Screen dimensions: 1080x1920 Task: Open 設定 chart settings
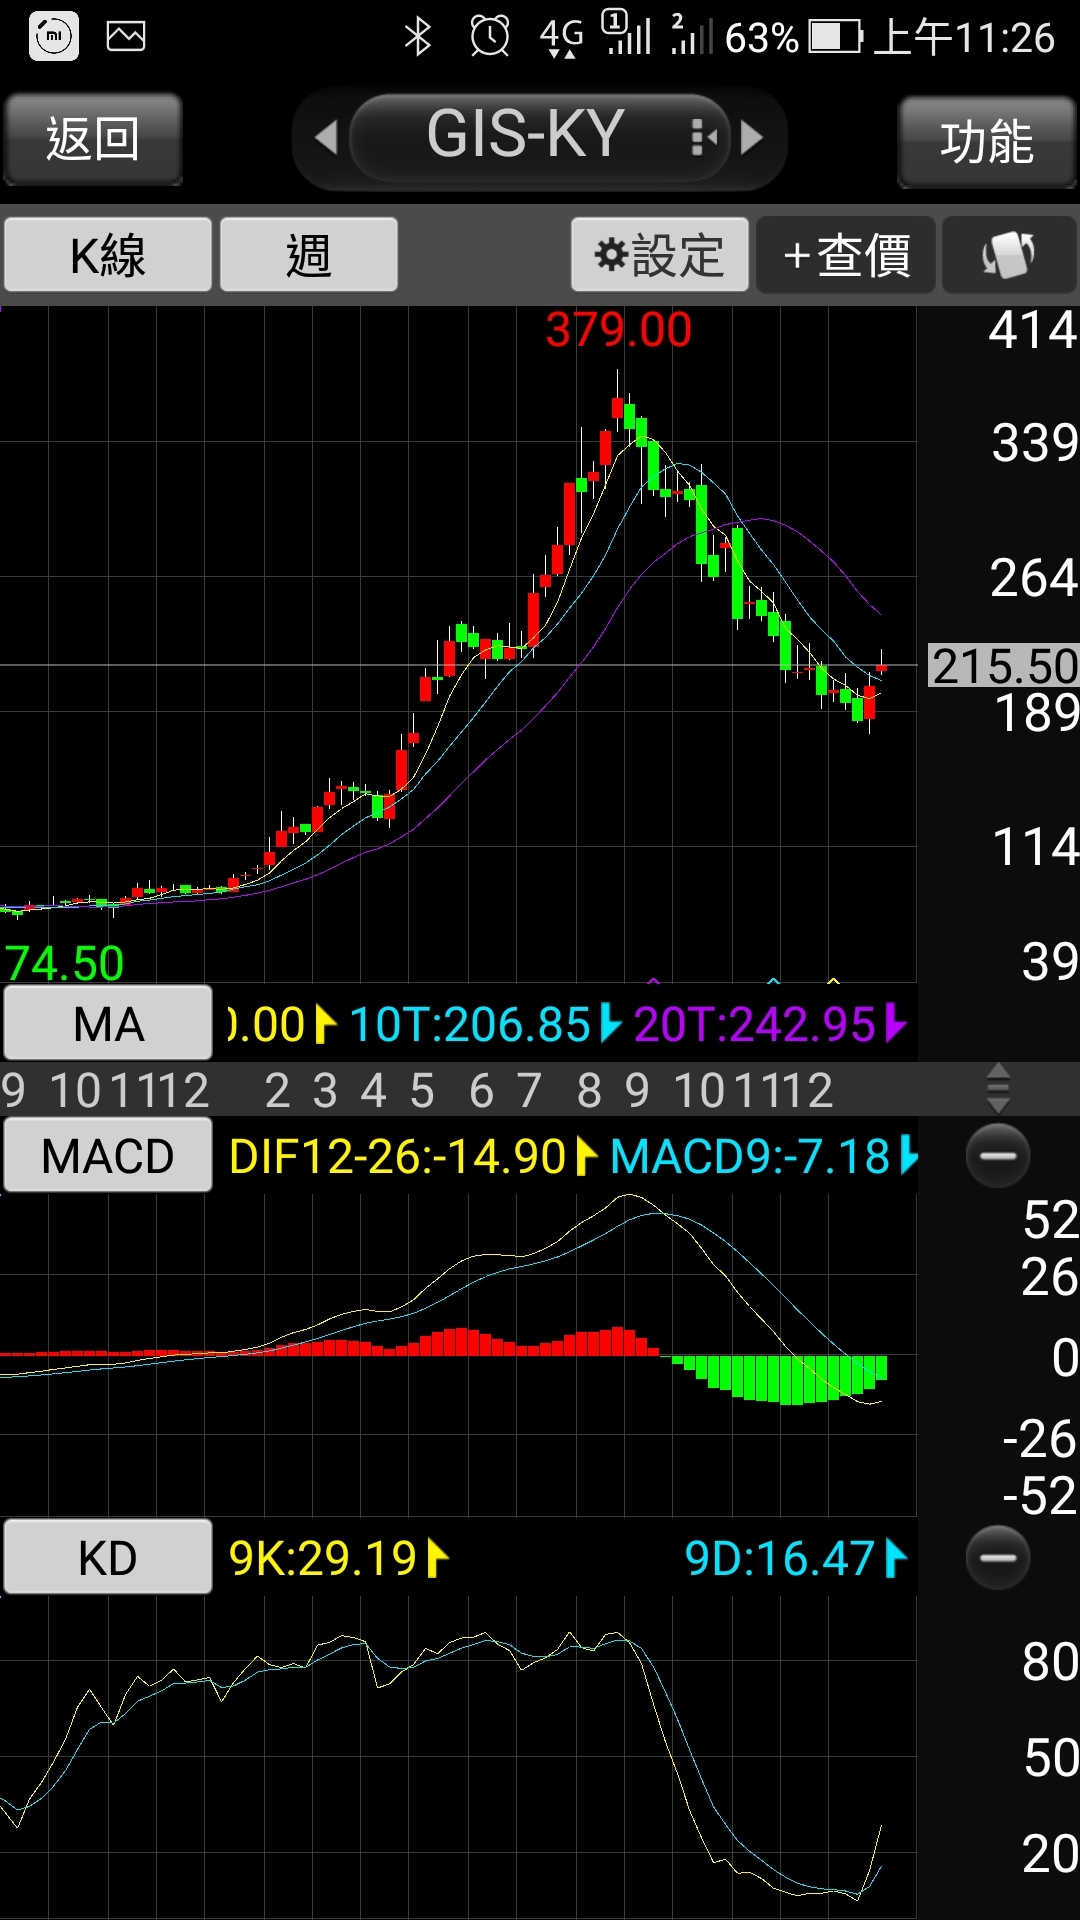click(x=659, y=255)
